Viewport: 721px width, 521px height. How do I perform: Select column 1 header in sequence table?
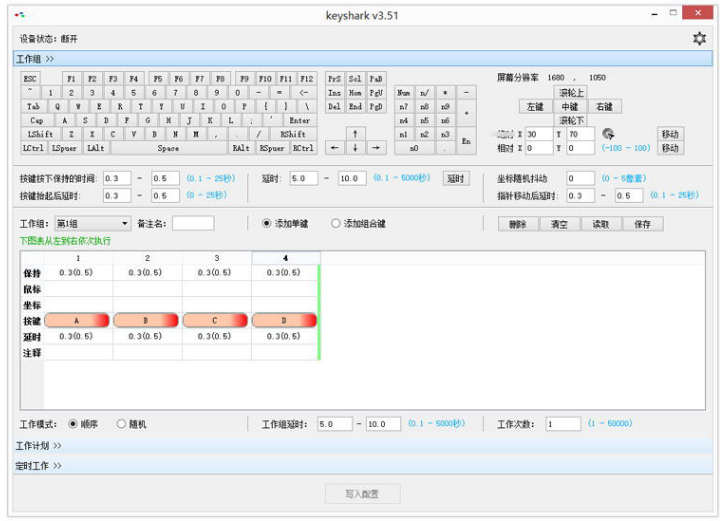(78, 258)
